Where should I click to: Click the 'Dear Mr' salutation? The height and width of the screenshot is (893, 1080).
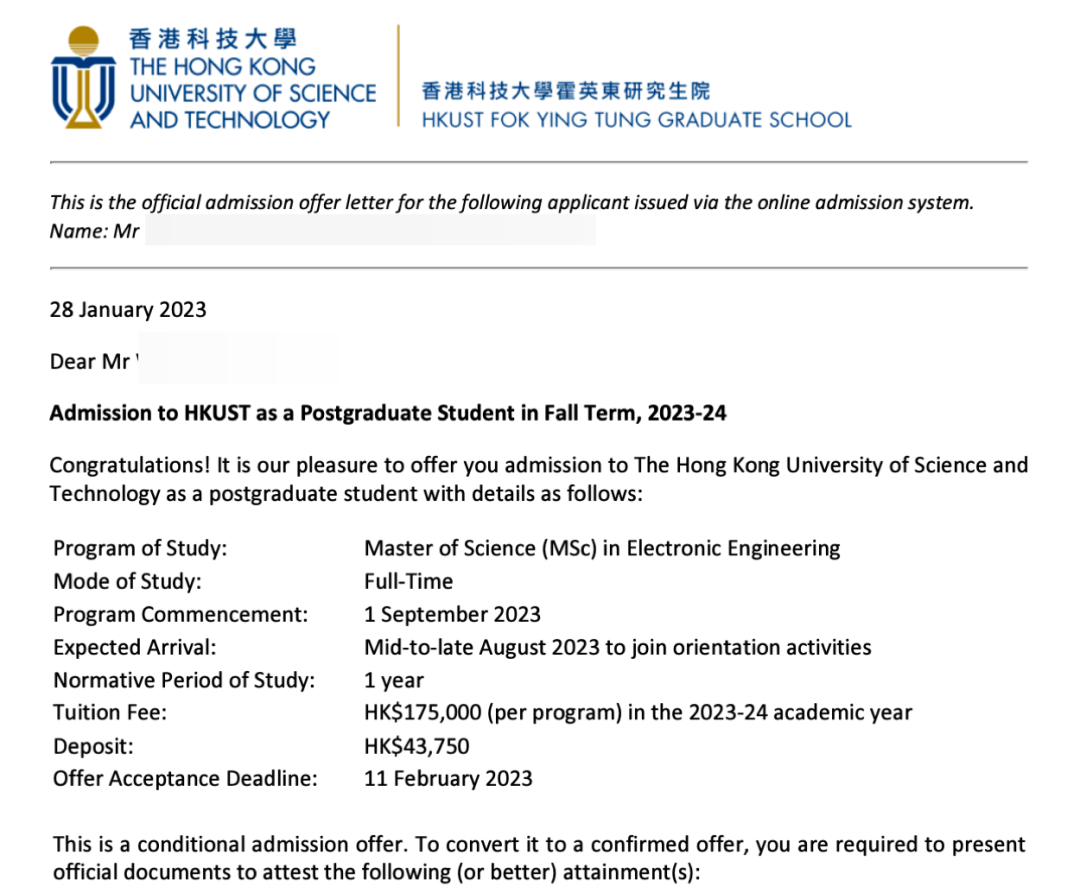[x=90, y=361]
